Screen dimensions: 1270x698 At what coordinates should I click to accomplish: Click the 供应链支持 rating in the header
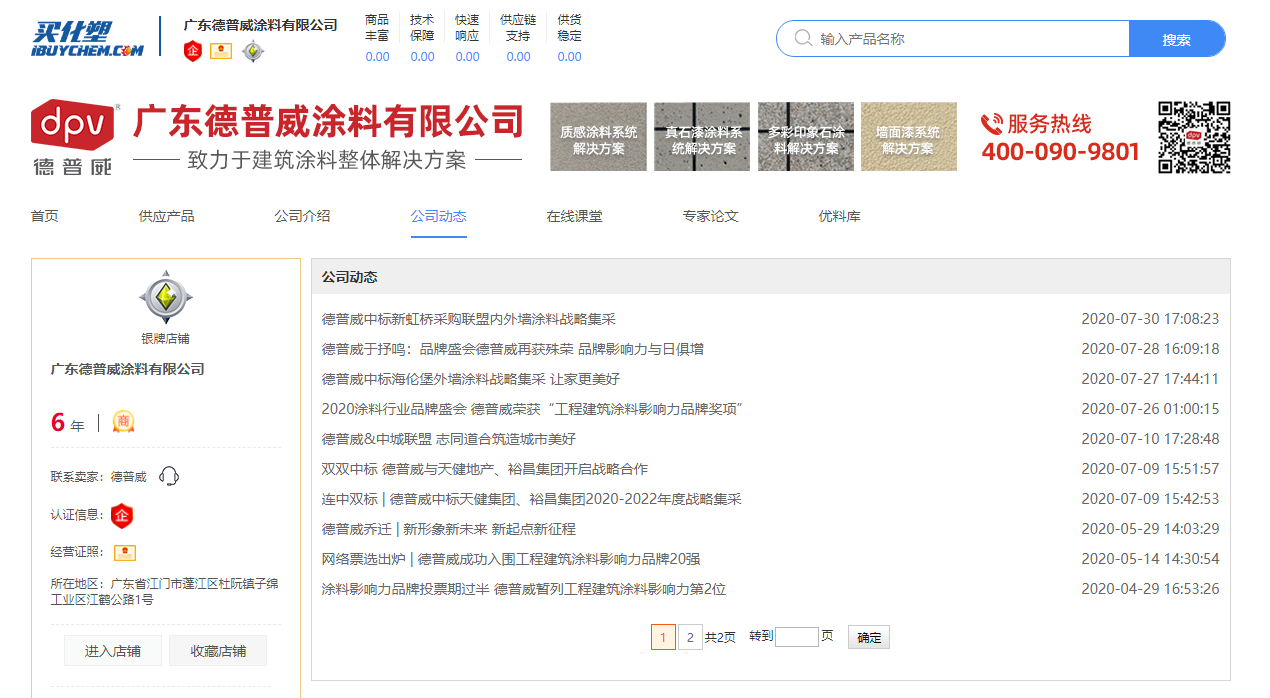518,38
